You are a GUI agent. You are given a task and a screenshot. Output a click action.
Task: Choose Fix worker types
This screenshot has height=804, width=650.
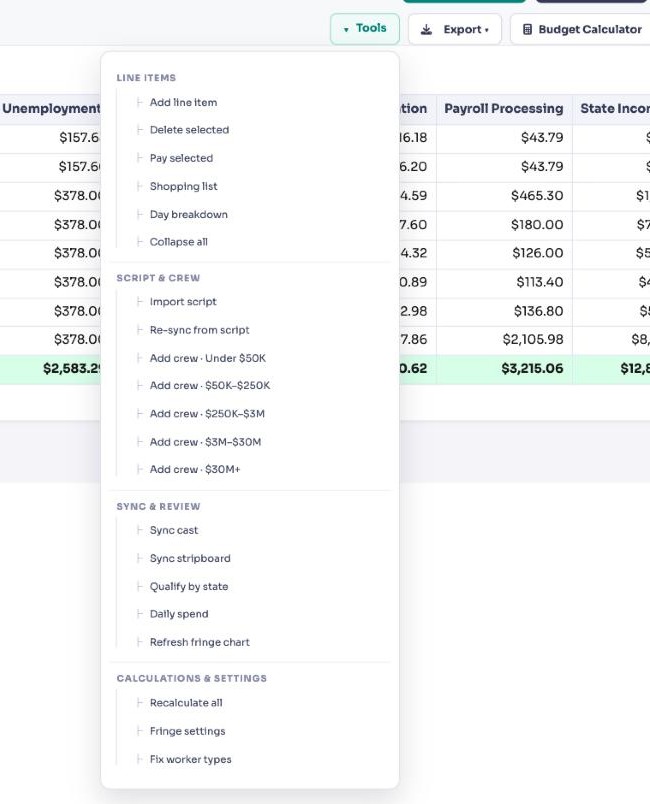(x=191, y=759)
